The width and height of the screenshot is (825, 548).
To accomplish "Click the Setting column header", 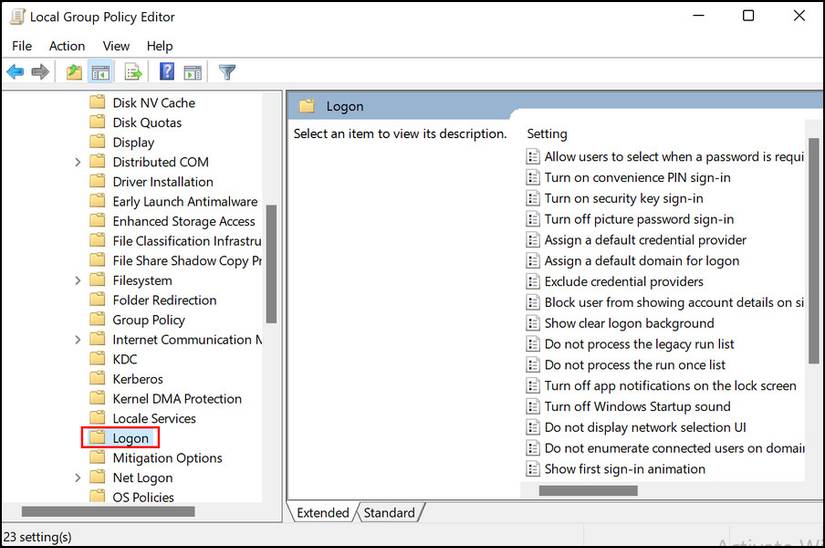I will (x=547, y=134).
